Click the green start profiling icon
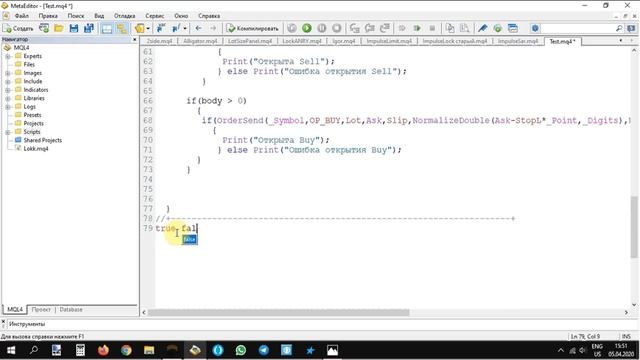This screenshot has width=640, height=360. coord(417,28)
